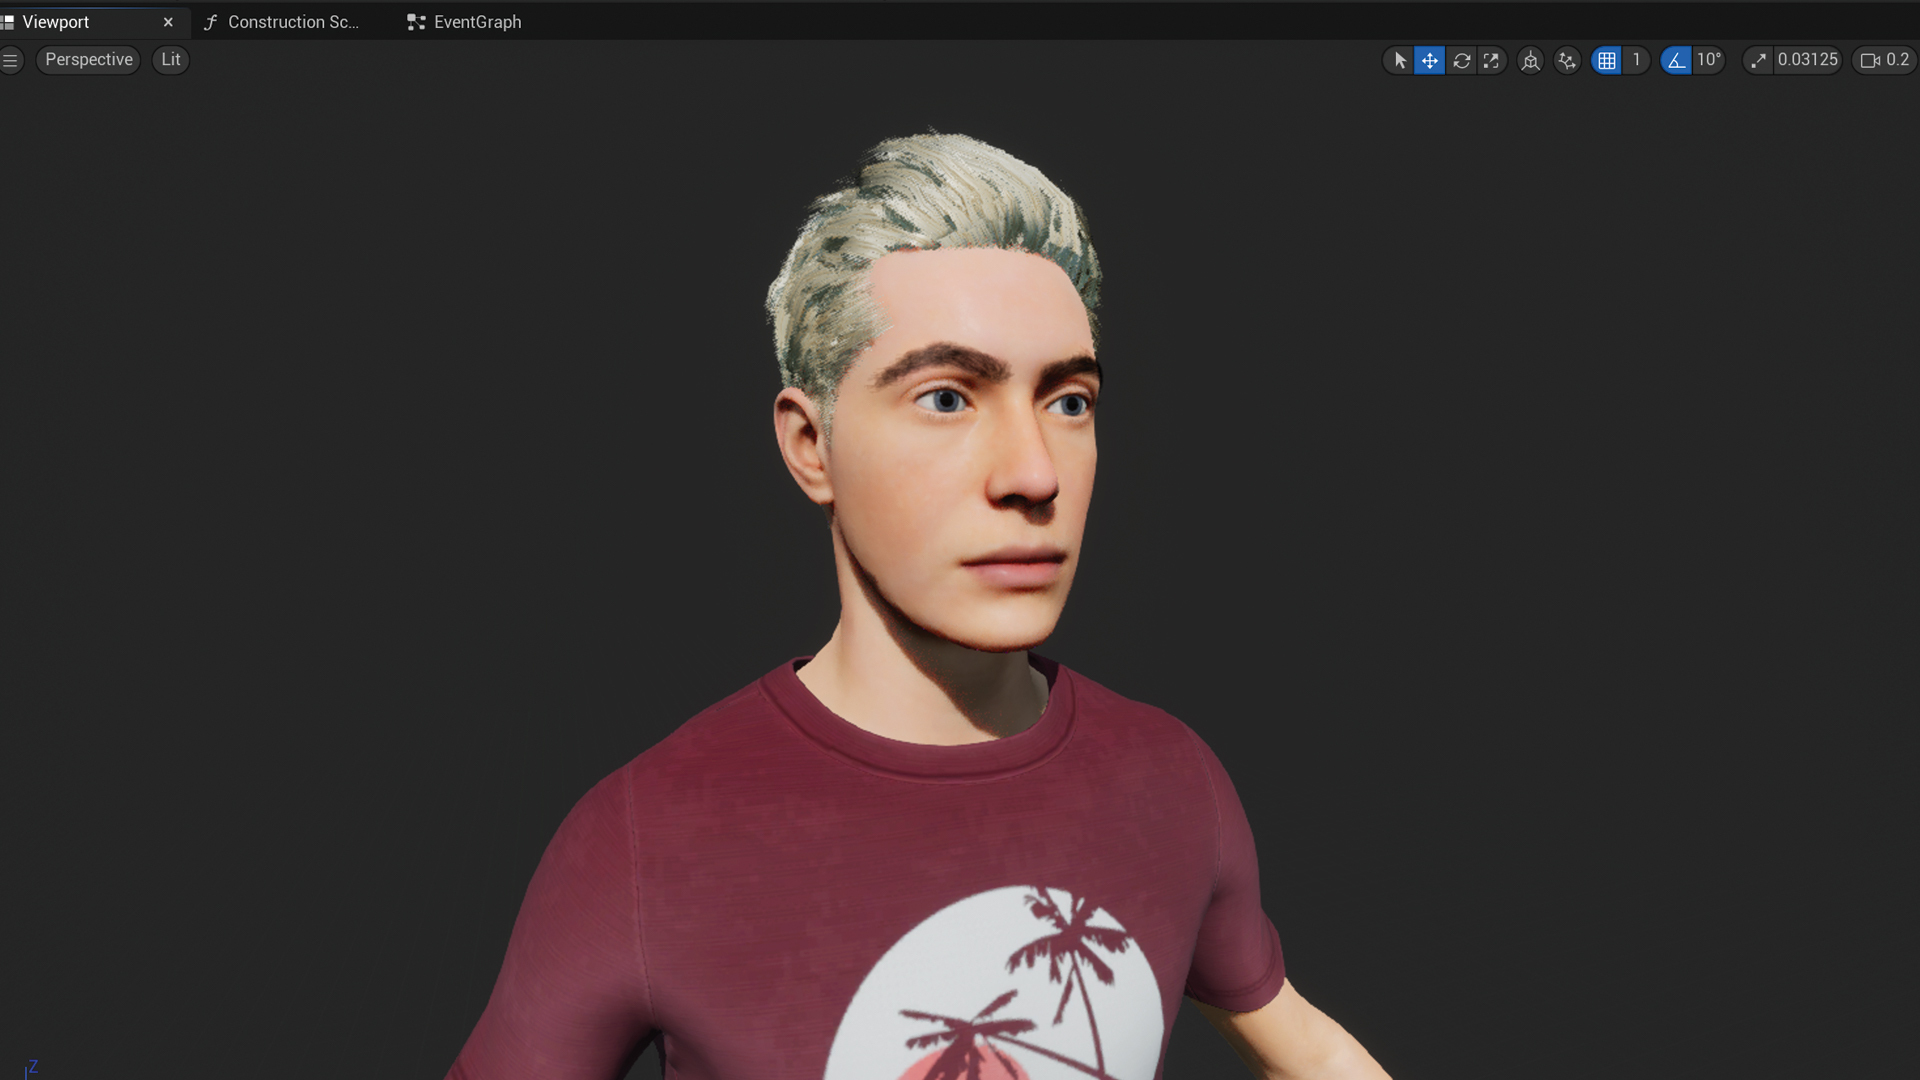
Task: Activate the Scale tool
Action: tap(1491, 60)
